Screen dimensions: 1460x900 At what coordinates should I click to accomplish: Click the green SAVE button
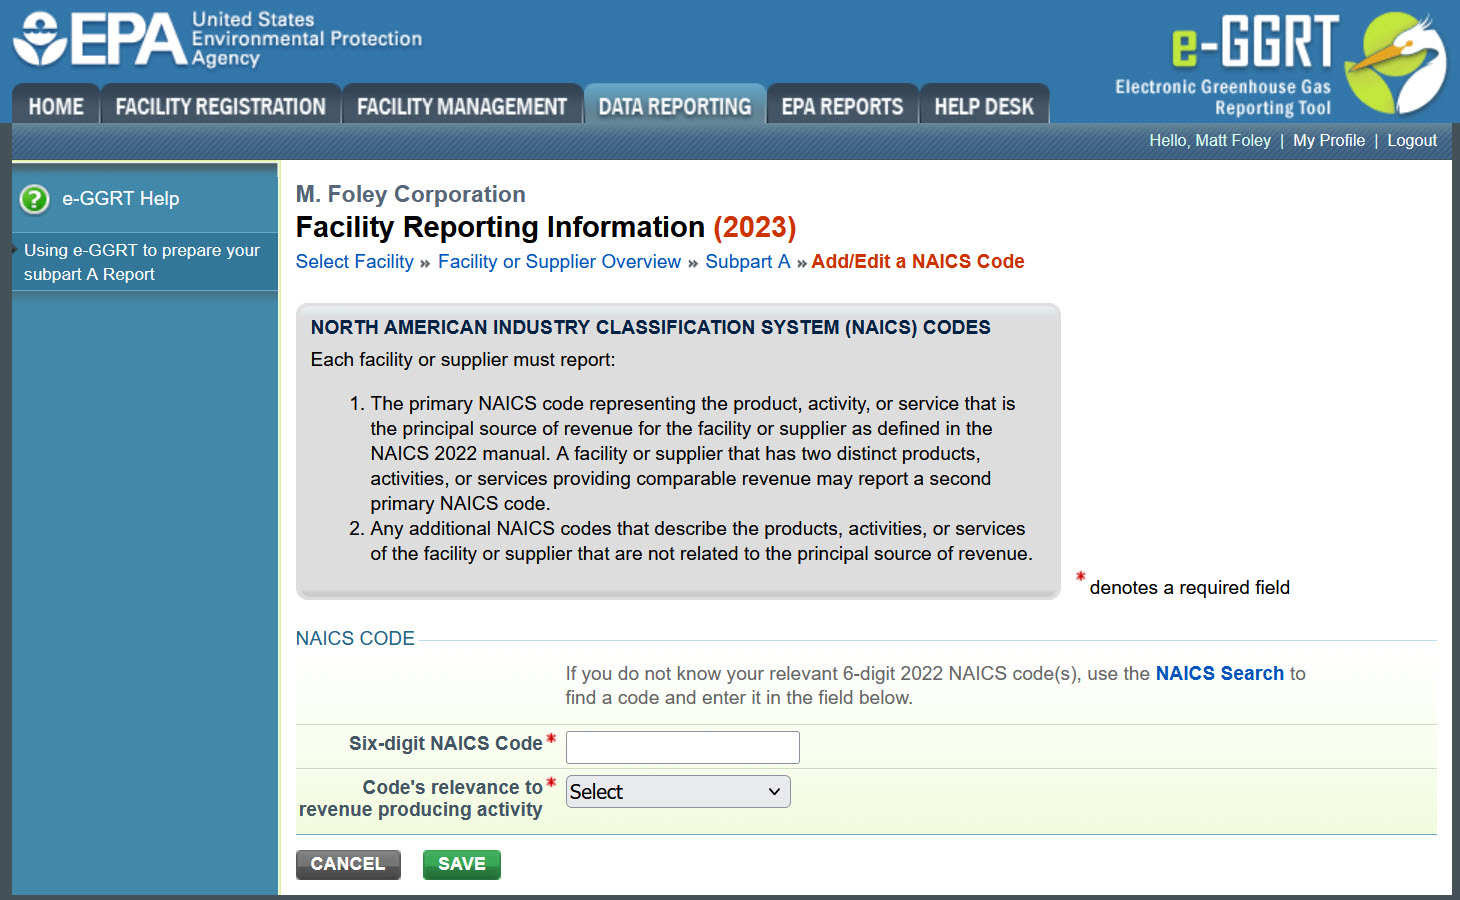tap(462, 864)
